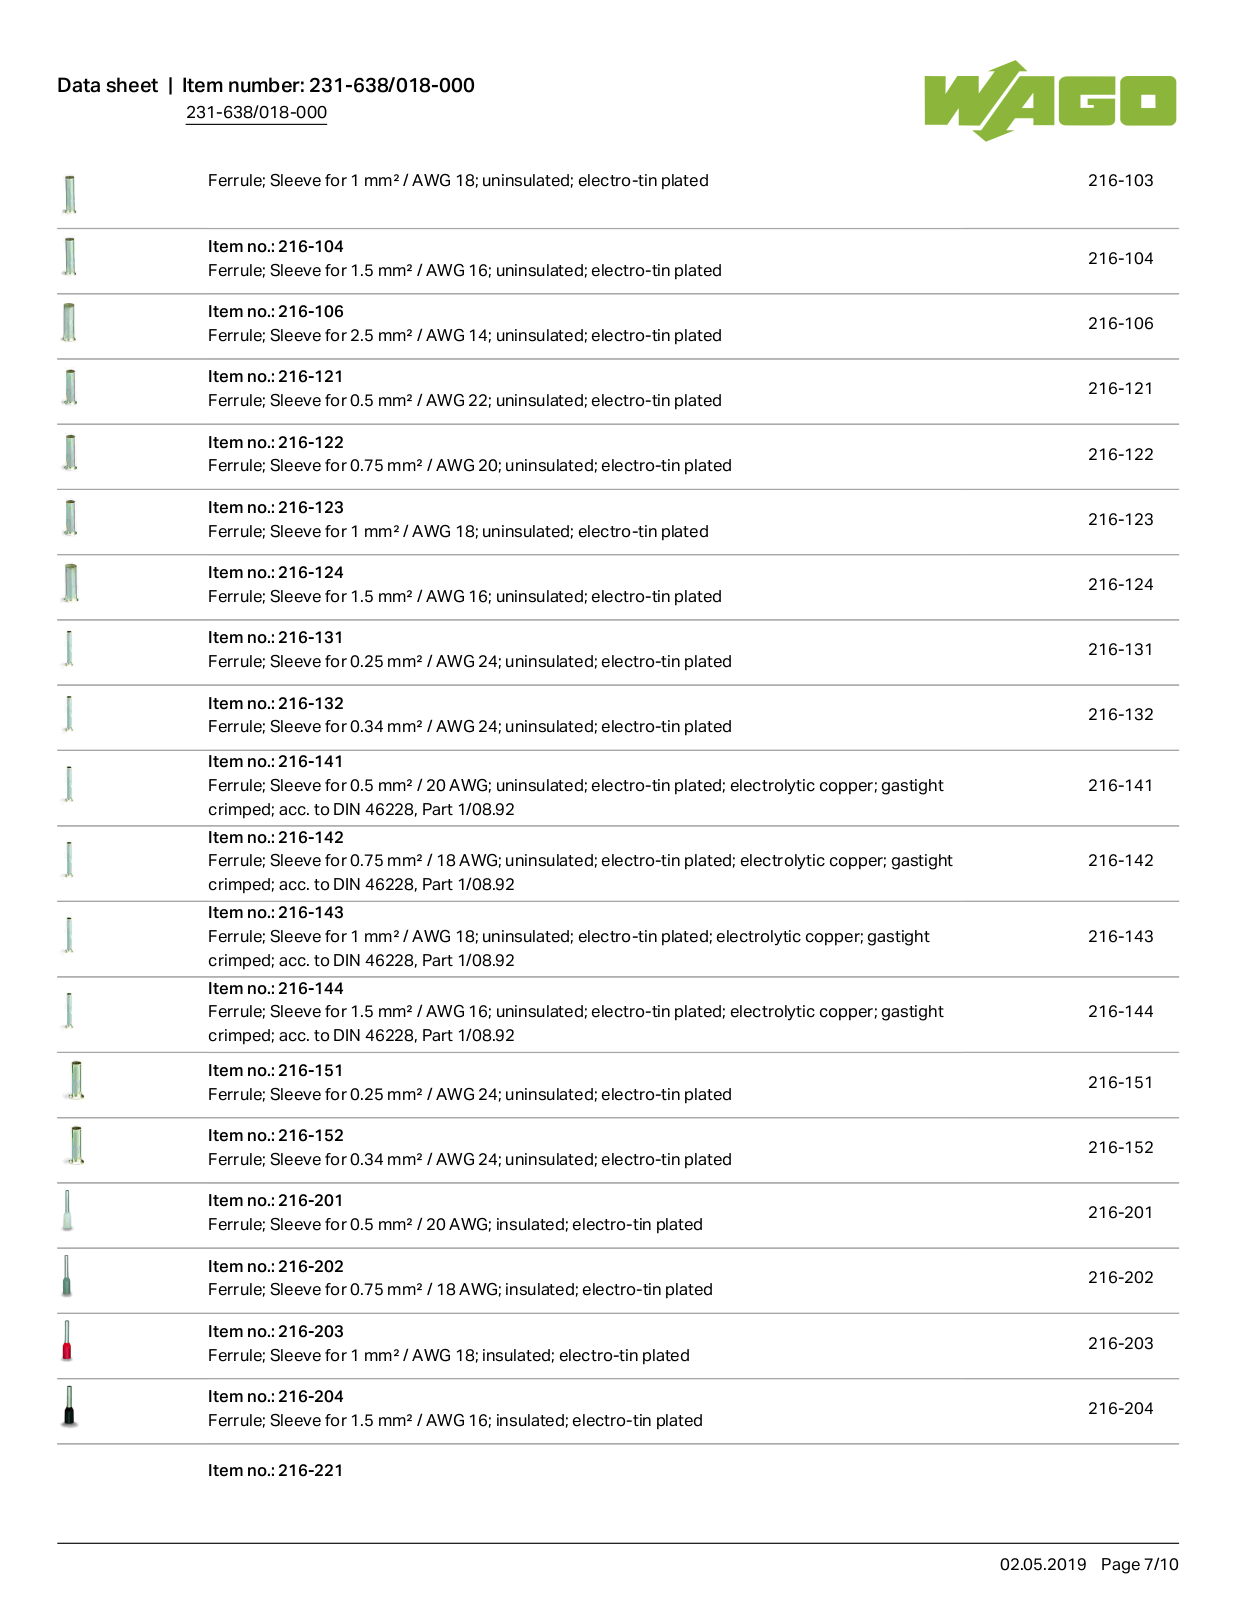Click the gray insulated ferrule 216-202 image
The image size is (1237, 1600).
pos(67,1276)
